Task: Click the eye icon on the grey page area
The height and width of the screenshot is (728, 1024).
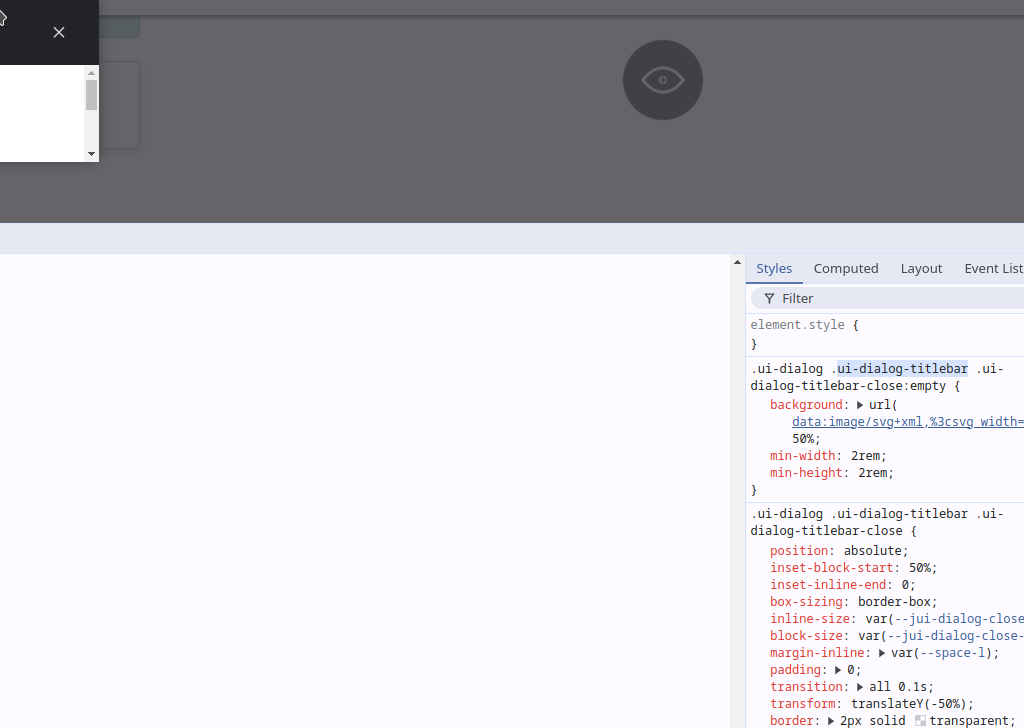Action: pyautogui.click(x=662, y=80)
